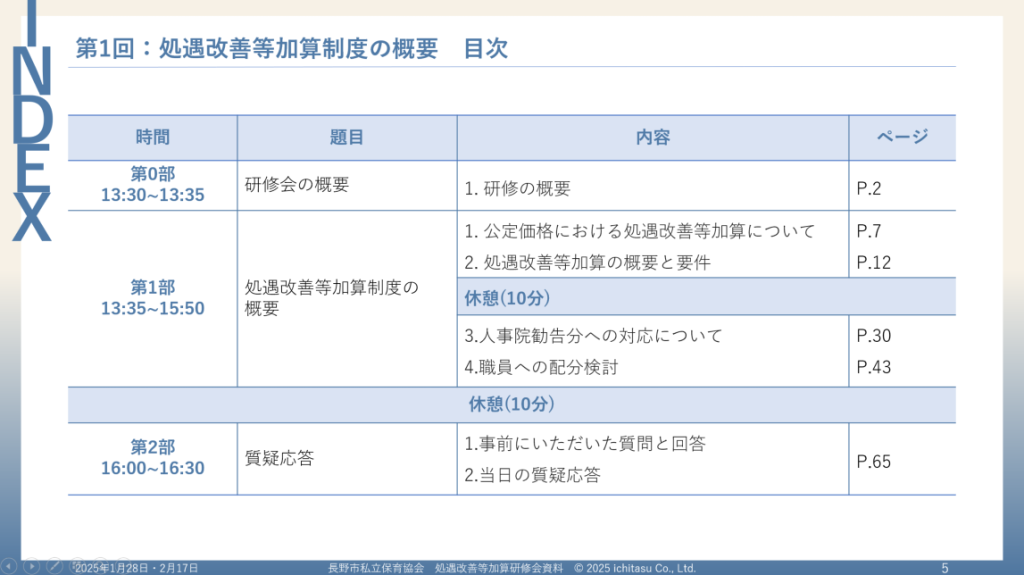Advance with the next slide arrow
Image resolution: width=1024 pixels, height=575 pixels.
click(x=31, y=566)
